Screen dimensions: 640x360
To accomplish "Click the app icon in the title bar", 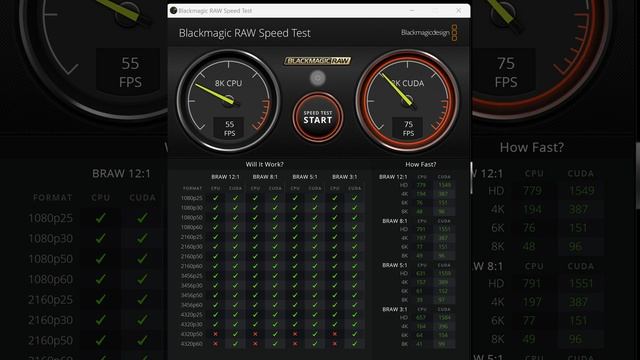I will point(173,11).
